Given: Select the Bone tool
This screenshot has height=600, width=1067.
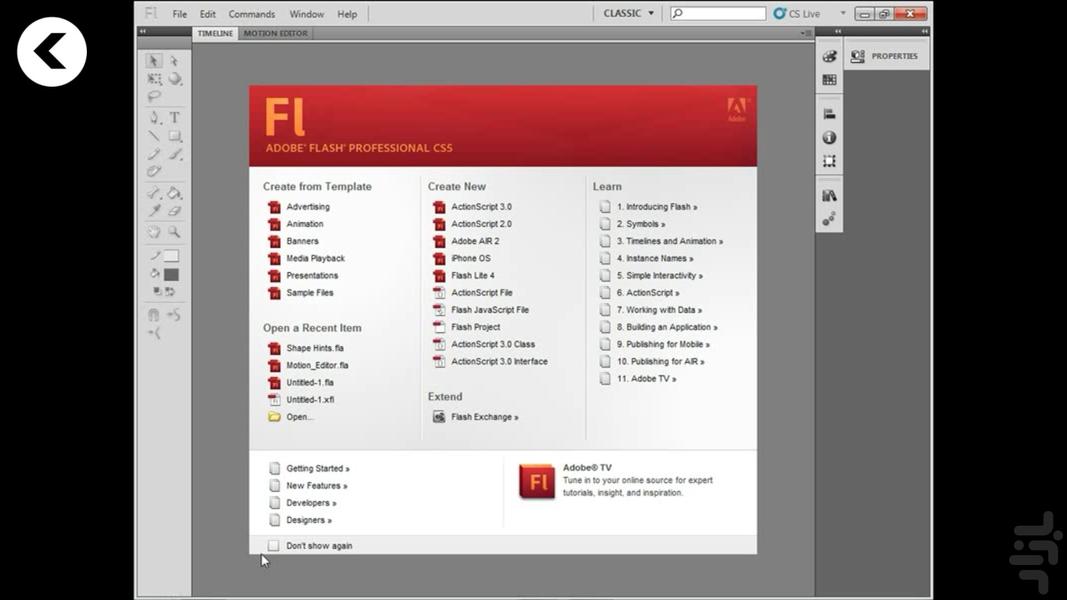Looking at the screenshot, I should point(154,193).
